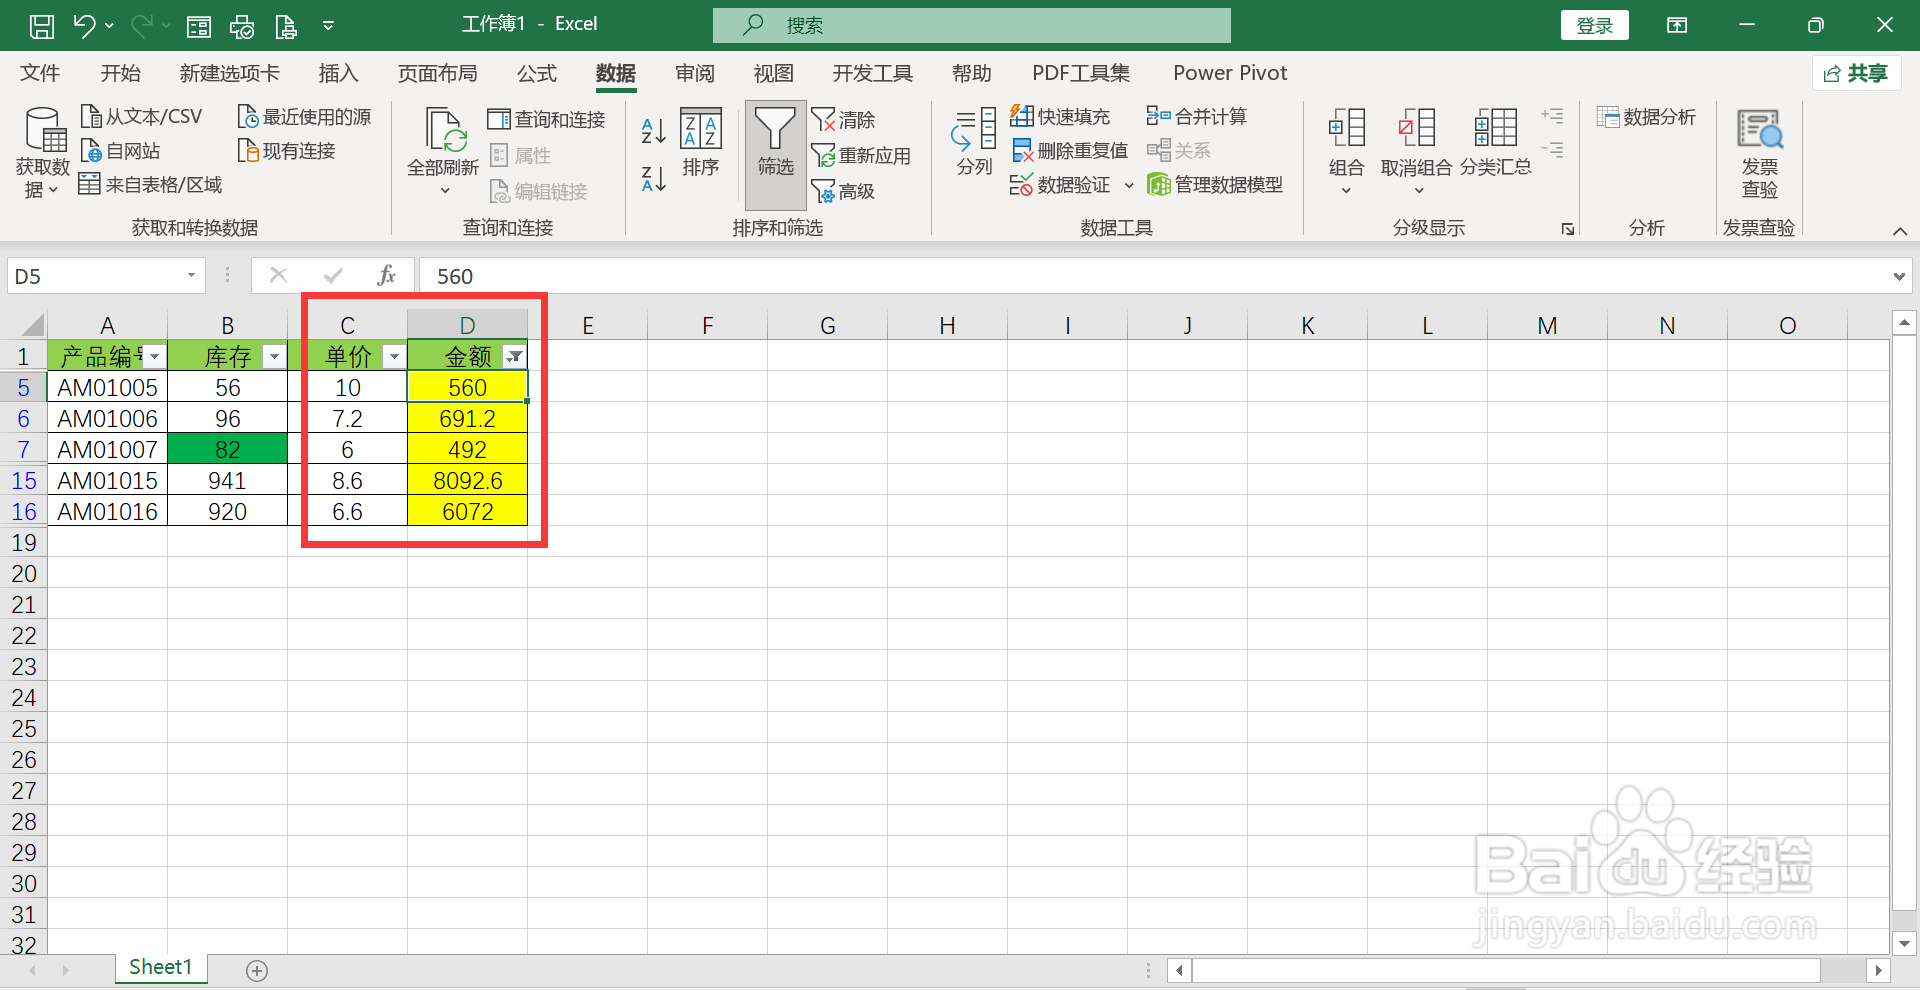
Task: Select cell AM01015
Action: (x=108, y=480)
